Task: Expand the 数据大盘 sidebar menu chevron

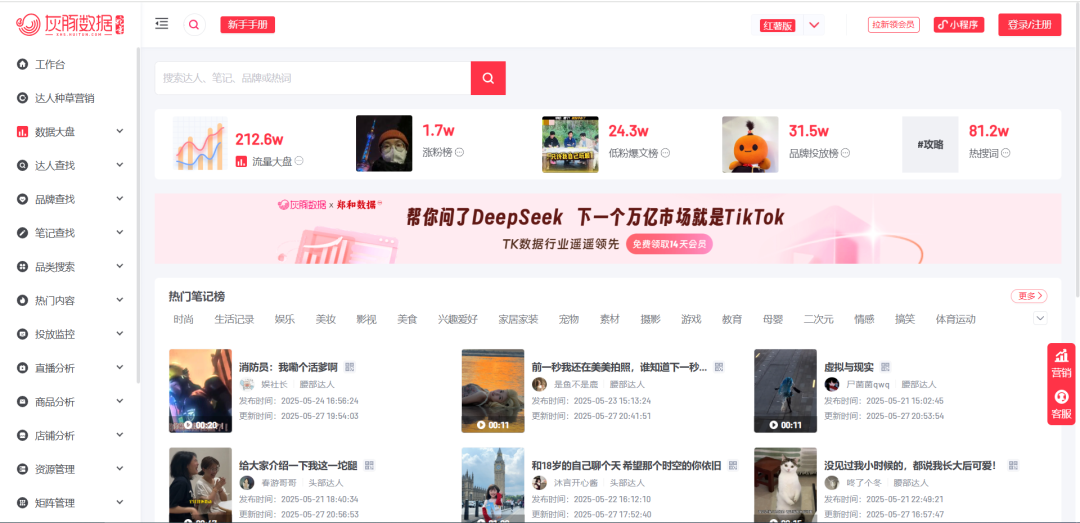Action: (120, 131)
